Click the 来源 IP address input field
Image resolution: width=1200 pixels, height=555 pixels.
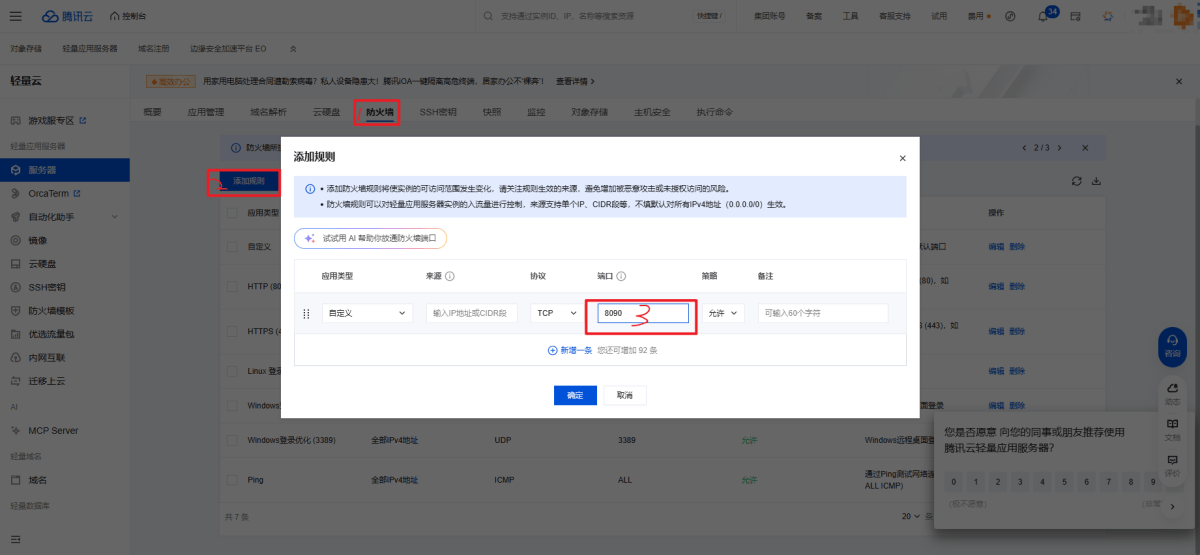tap(472, 313)
